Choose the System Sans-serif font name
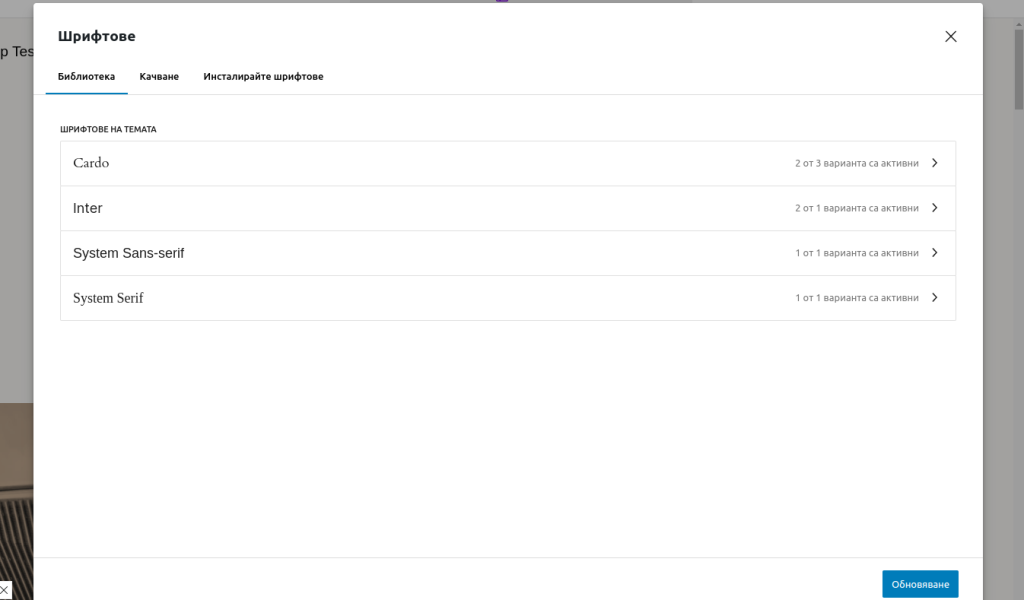1024x600 pixels. coord(128,253)
